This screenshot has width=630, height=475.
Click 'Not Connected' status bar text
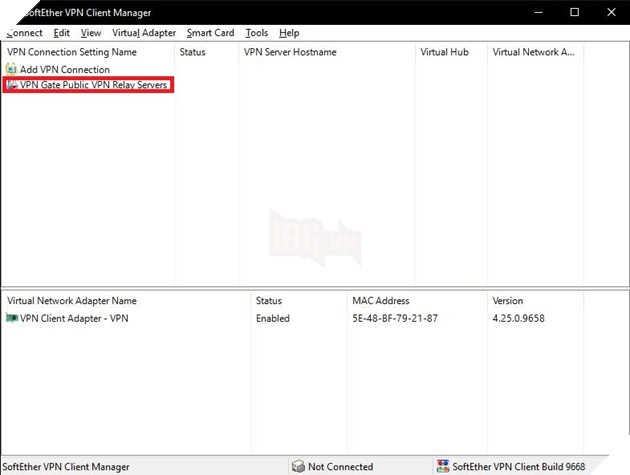pos(340,467)
